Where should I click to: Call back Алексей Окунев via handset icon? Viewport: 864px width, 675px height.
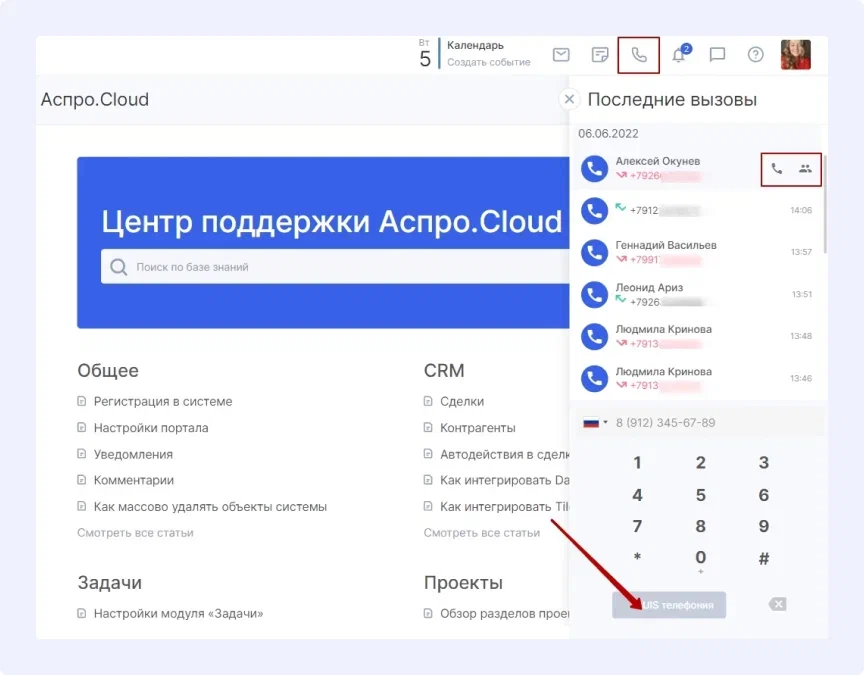pyautogui.click(x=777, y=169)
